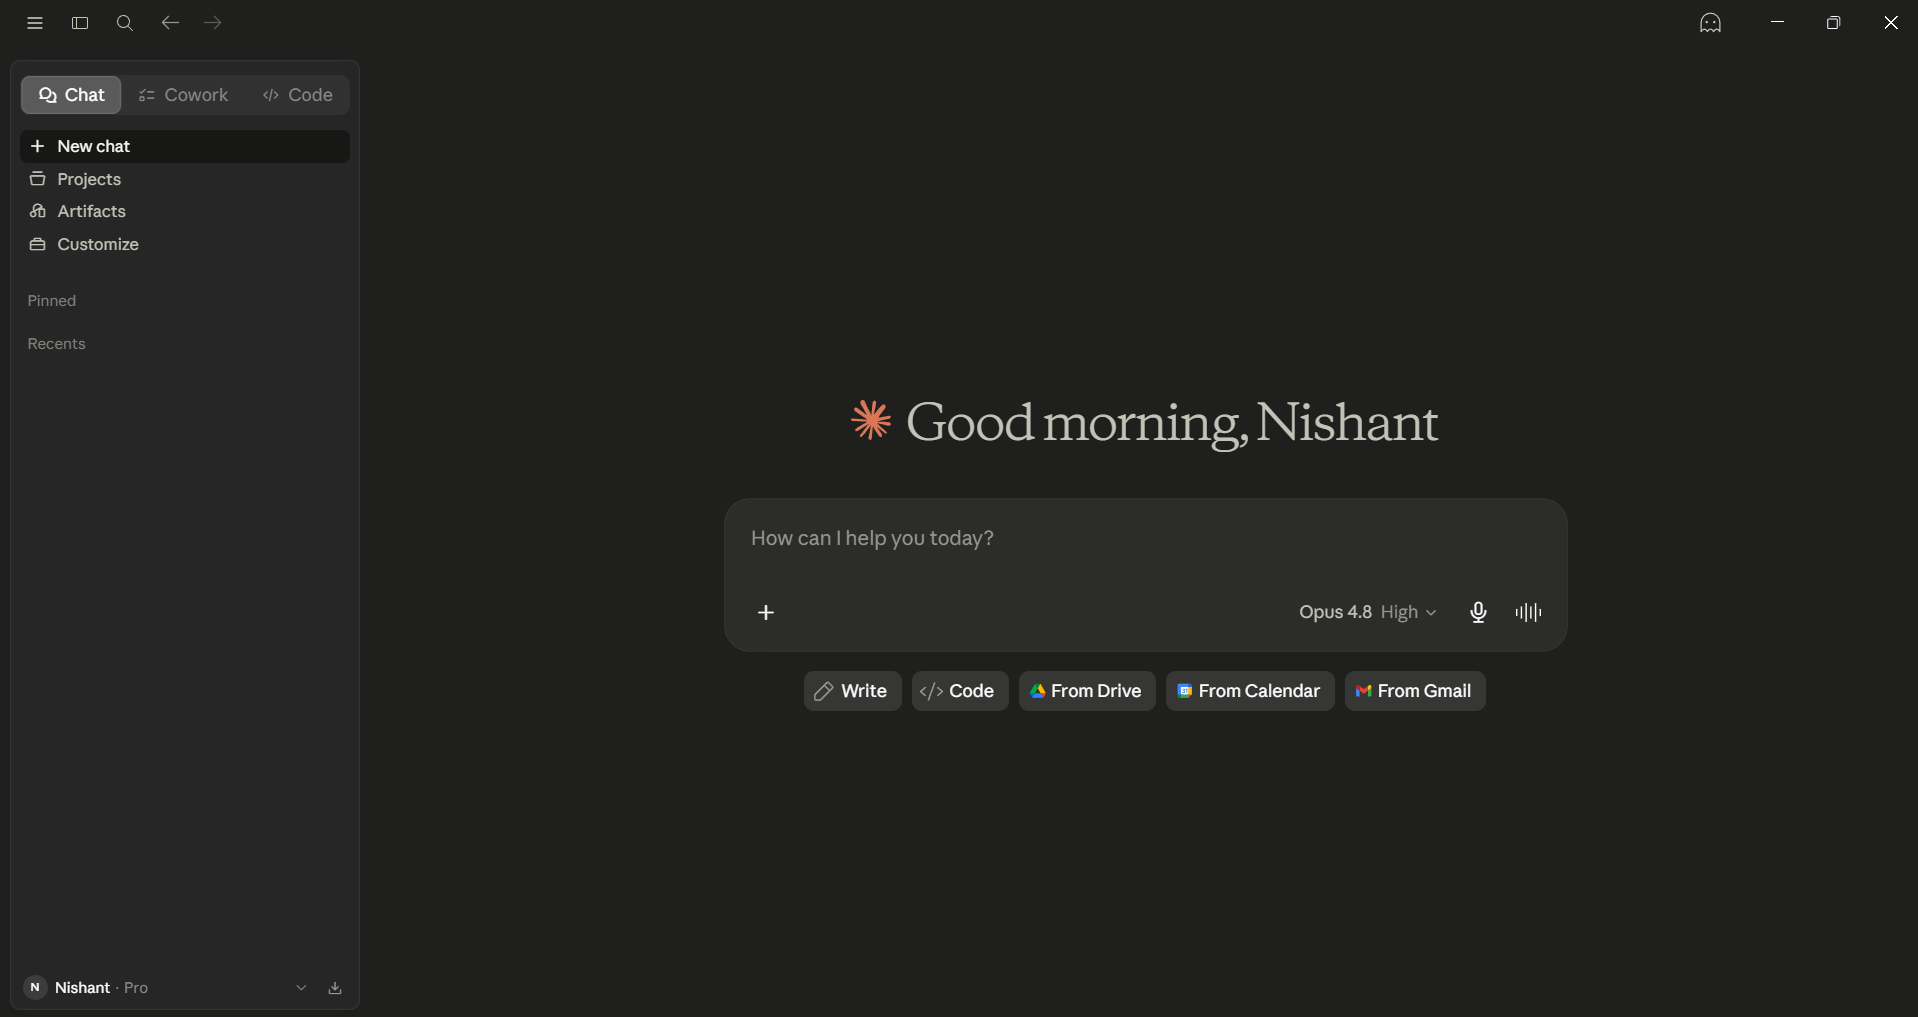Start a New chat
Screen dimensions: 1918x1017
pyautogui.click(x=185, y=146)
